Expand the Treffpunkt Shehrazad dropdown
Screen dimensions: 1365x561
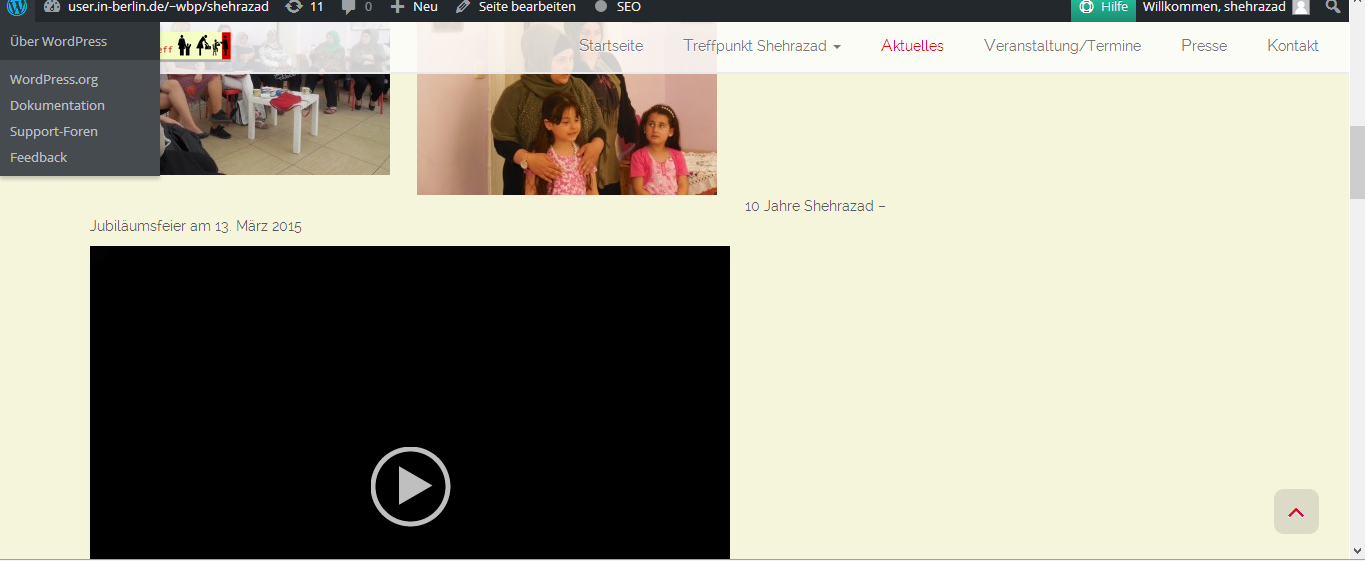tap(762, 46)
